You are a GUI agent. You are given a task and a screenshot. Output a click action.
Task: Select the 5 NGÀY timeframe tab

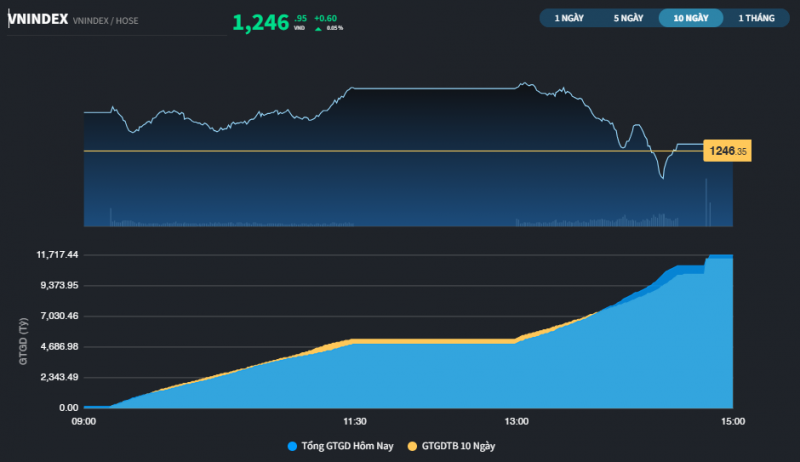[x=627, y=18]
